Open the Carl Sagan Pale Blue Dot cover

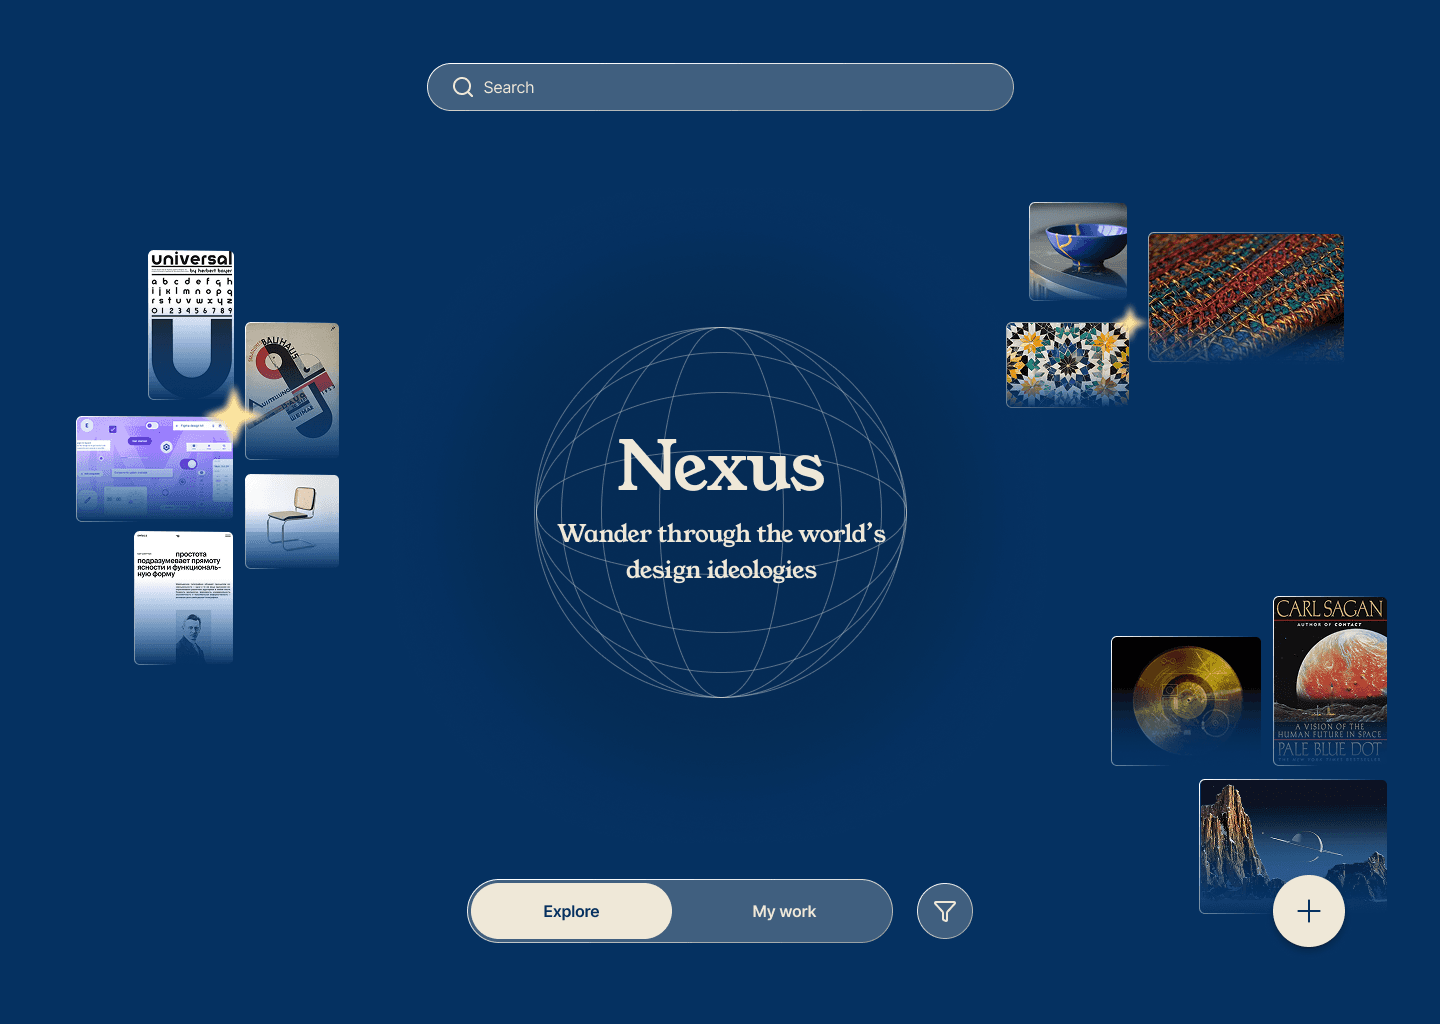pyautogui.click(x=1330, y=681)
